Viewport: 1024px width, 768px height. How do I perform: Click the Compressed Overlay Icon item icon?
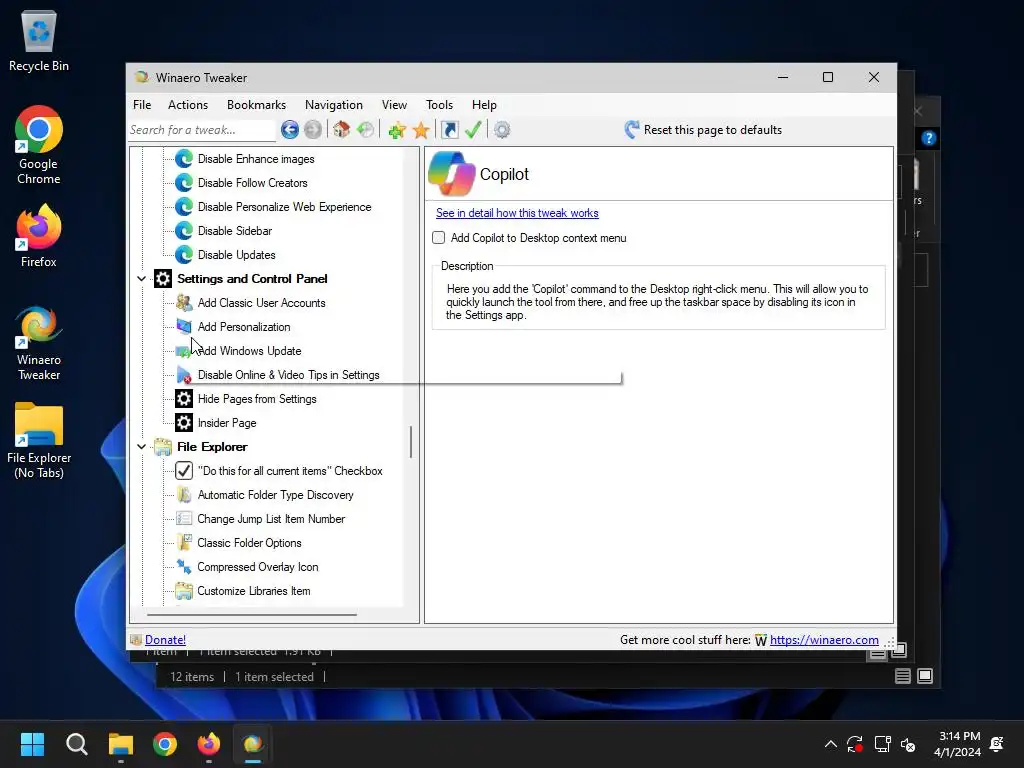[x=184, y=567]
